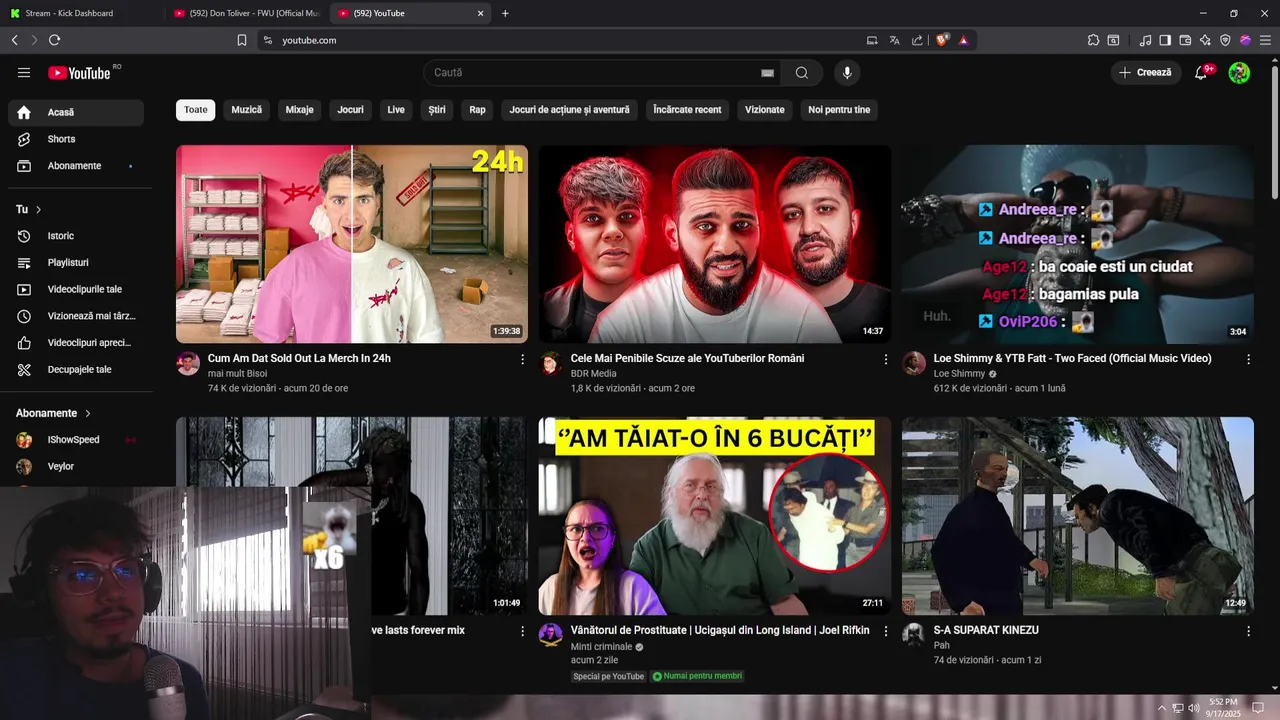
Task: Click the page translate icon in address bar
Action: 894,40
